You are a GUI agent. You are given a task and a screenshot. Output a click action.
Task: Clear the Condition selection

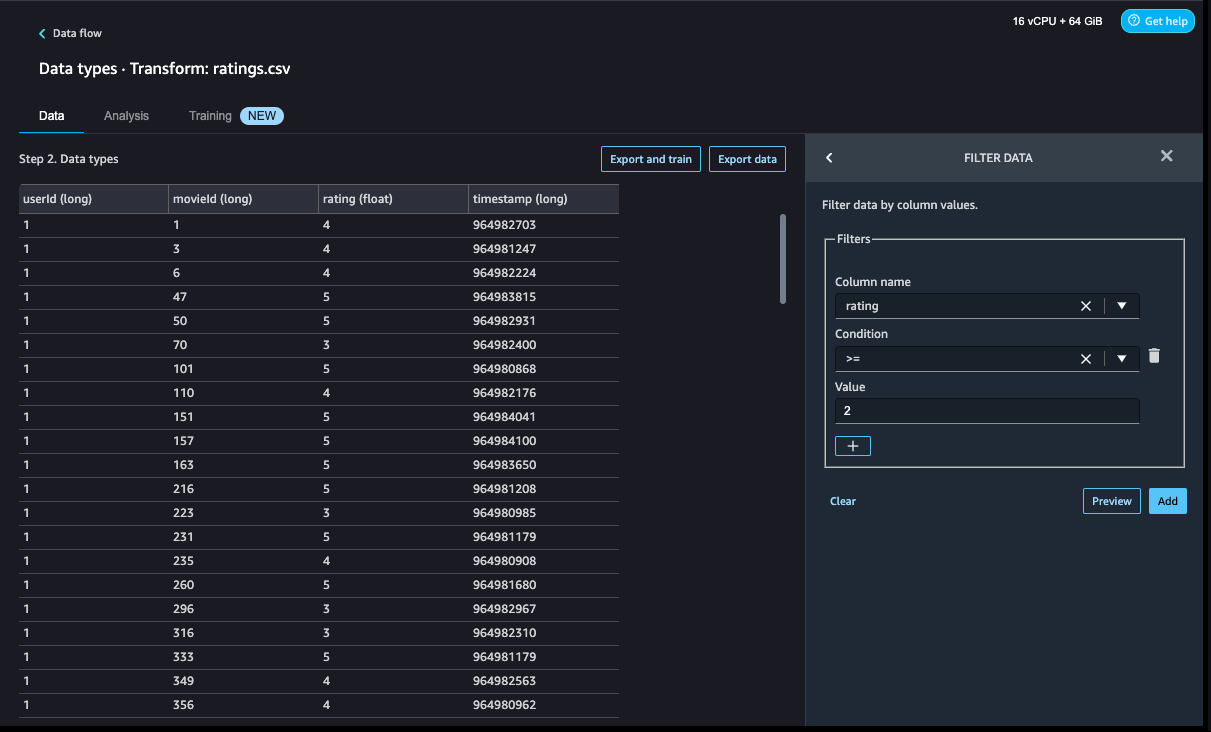click(1086, 358)
